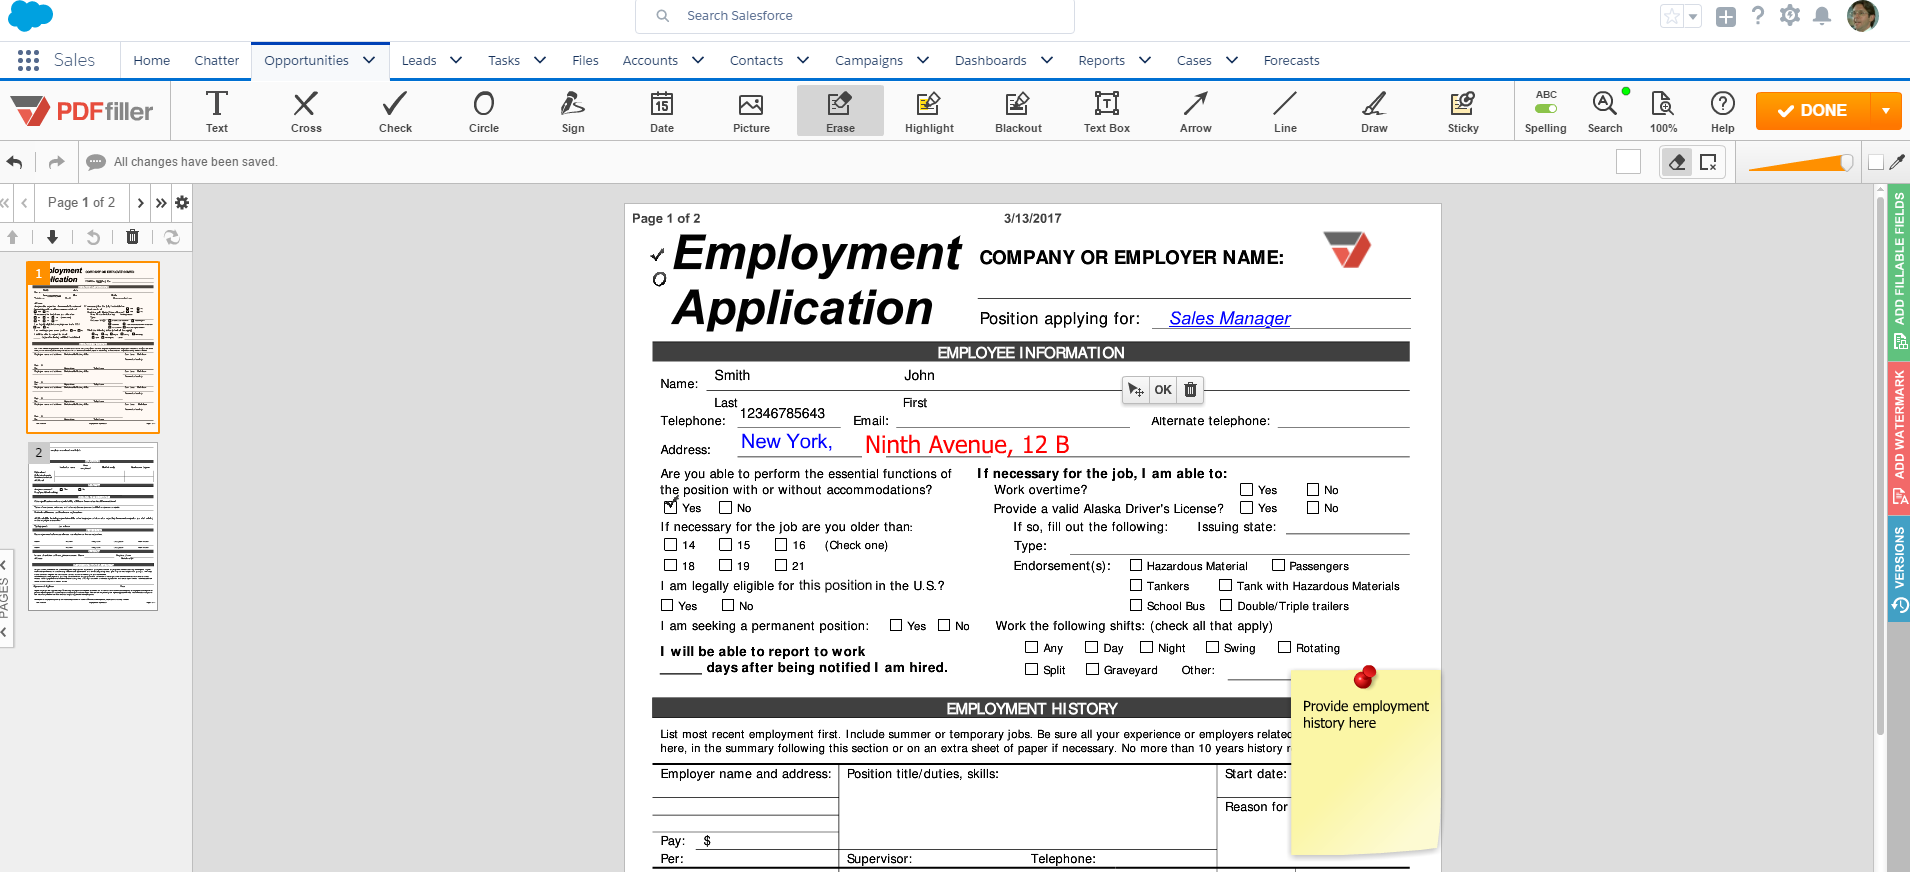
Task: Check the Graveyard shift box
Action: click(x=1093, y=669)
